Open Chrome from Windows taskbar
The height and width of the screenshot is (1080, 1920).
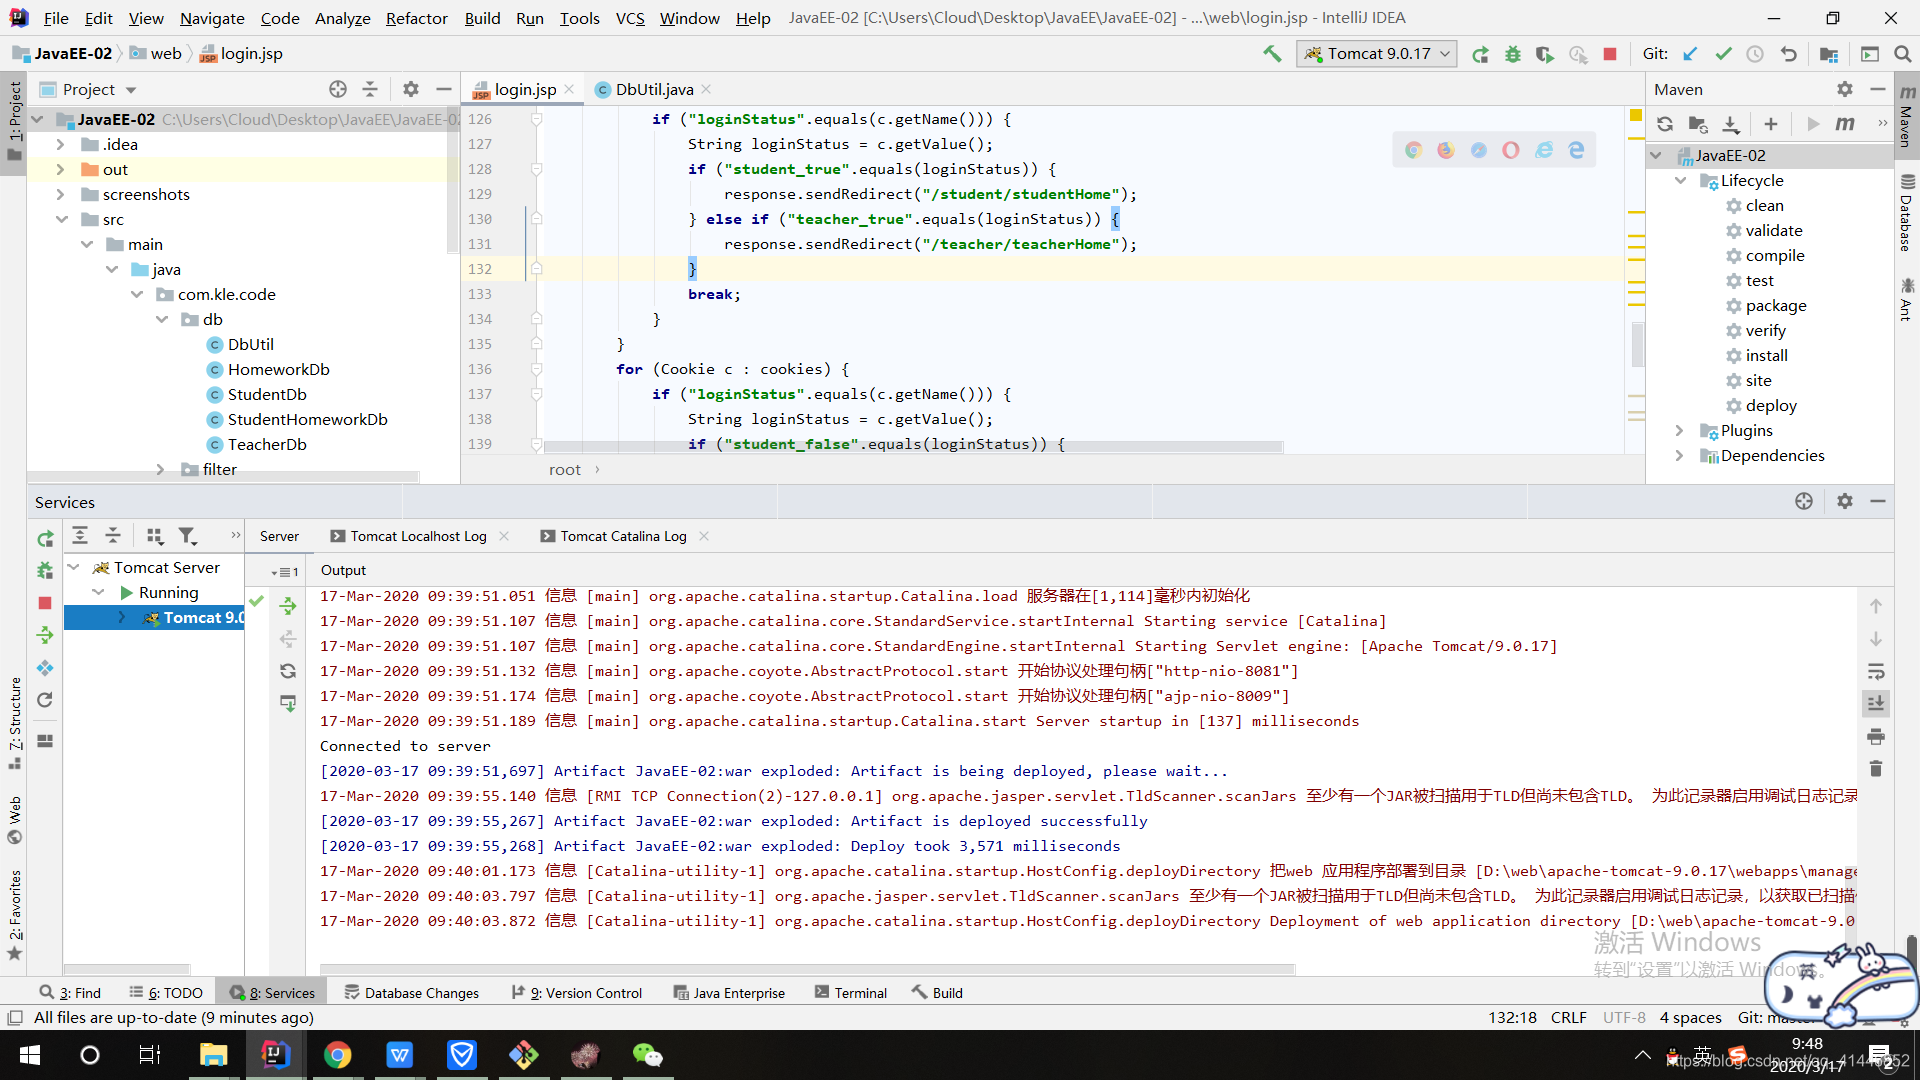[x=337, y=1055]
